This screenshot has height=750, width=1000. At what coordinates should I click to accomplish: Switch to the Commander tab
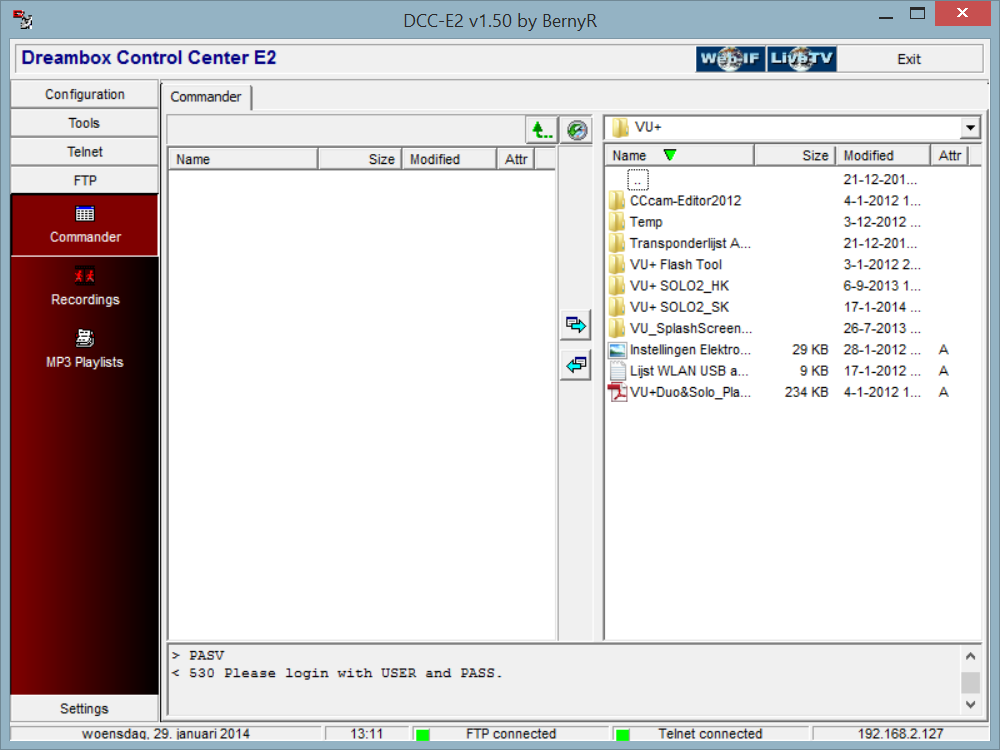point(206,97)
